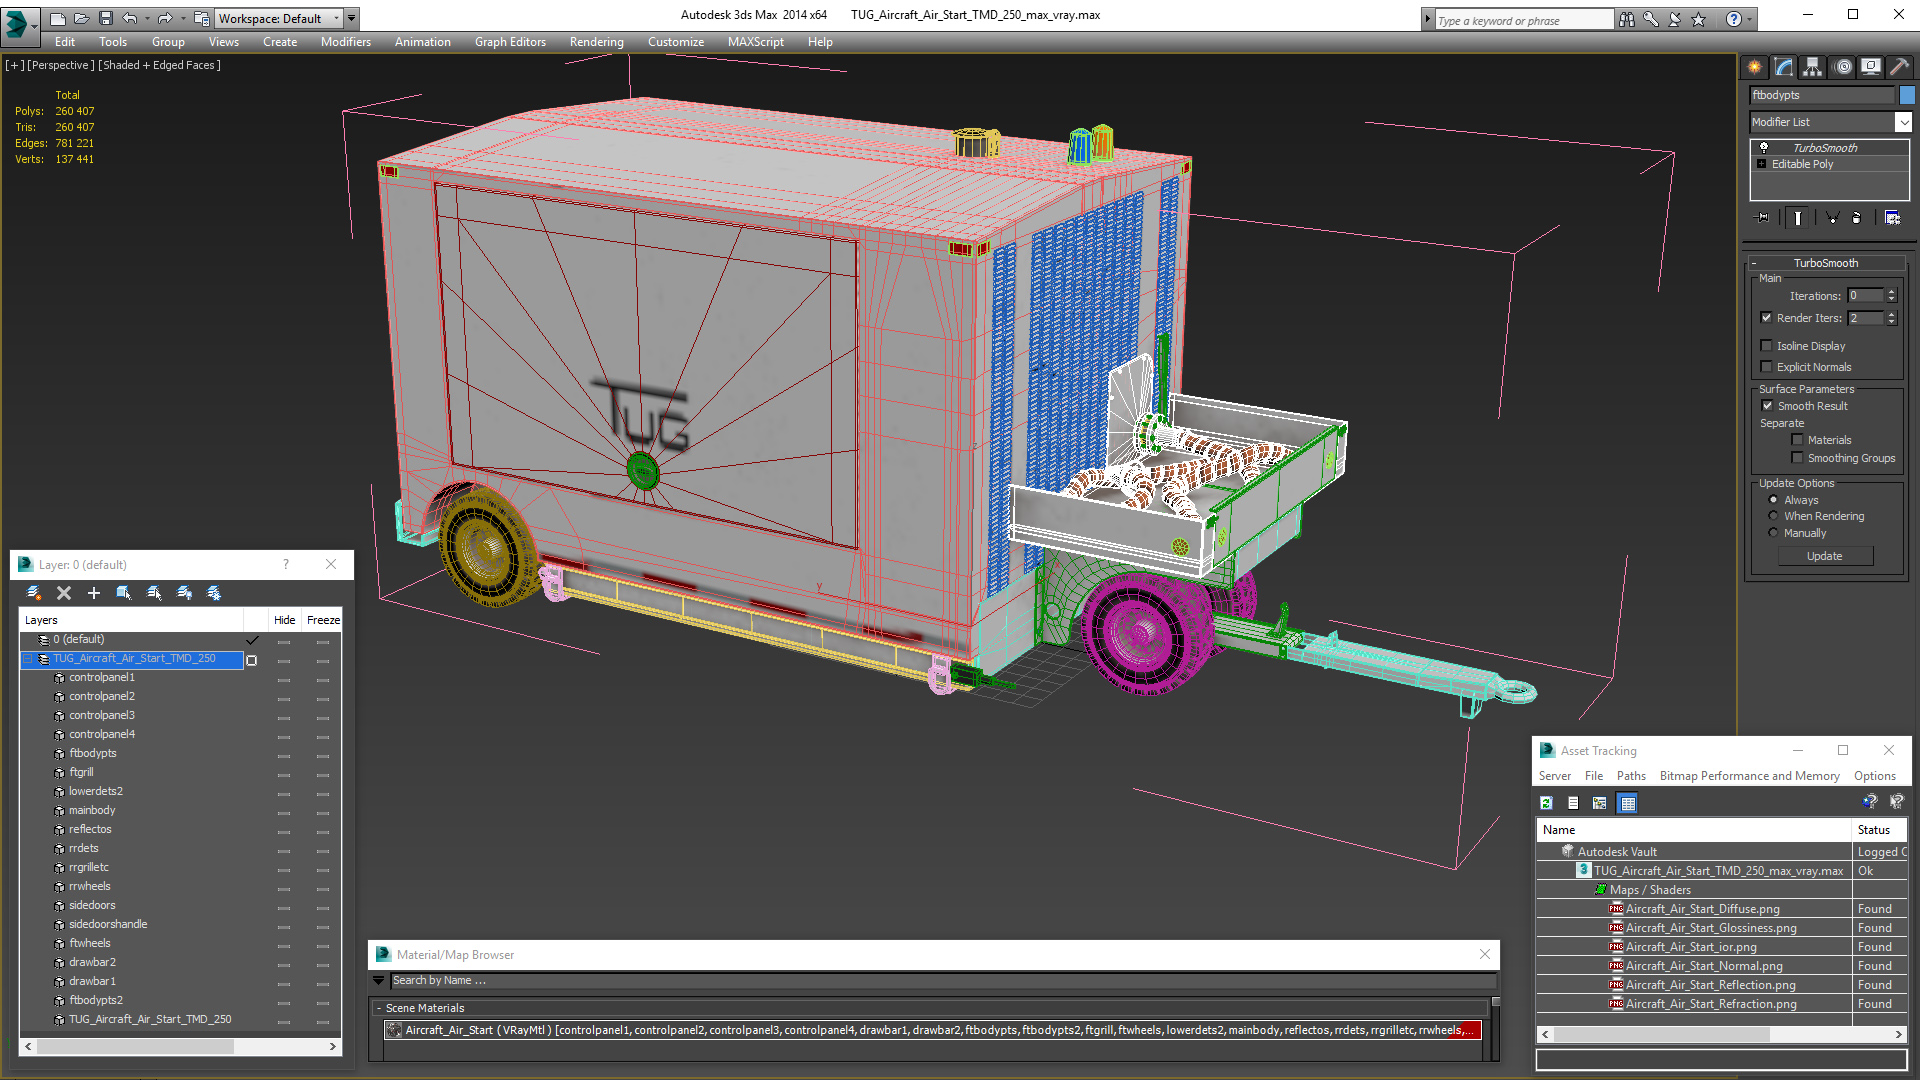
Task: Click the Asset Tracking table view icon
Action: (x=1627, y=803)
